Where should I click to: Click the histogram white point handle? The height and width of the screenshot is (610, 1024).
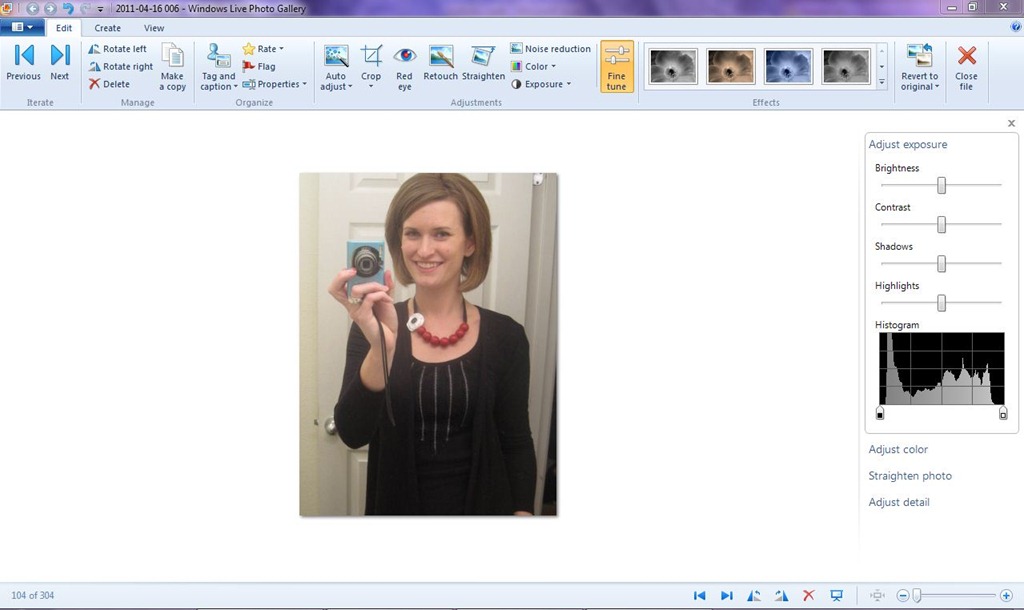1003,413
